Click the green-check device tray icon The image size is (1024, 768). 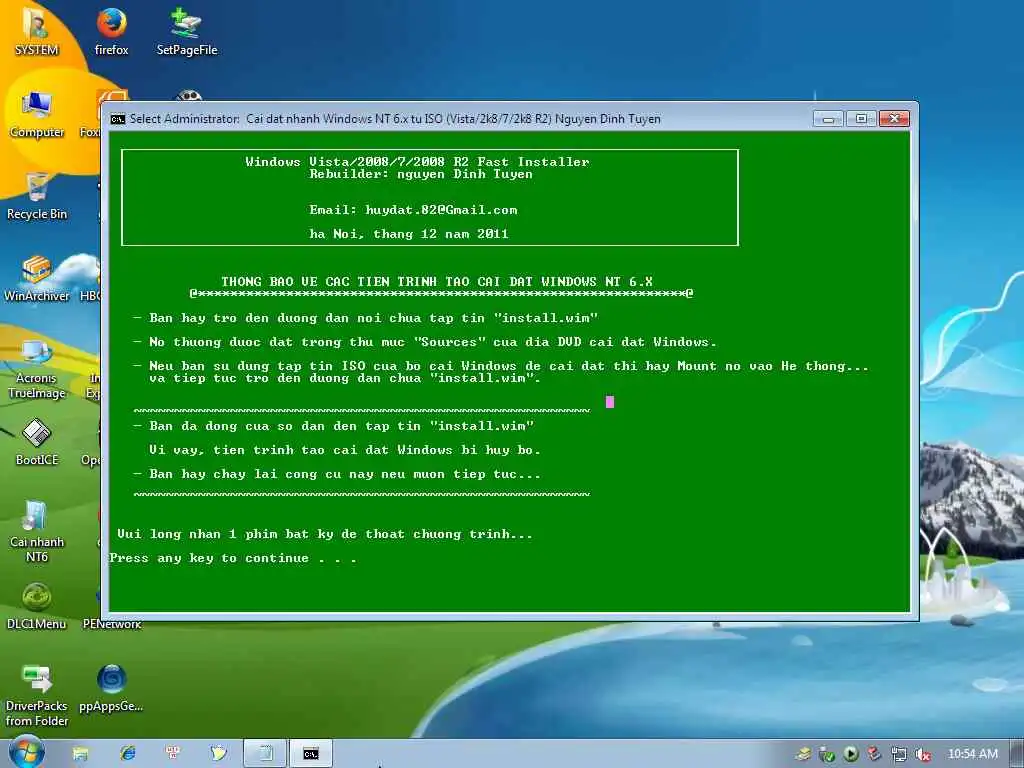coord(827,754)
